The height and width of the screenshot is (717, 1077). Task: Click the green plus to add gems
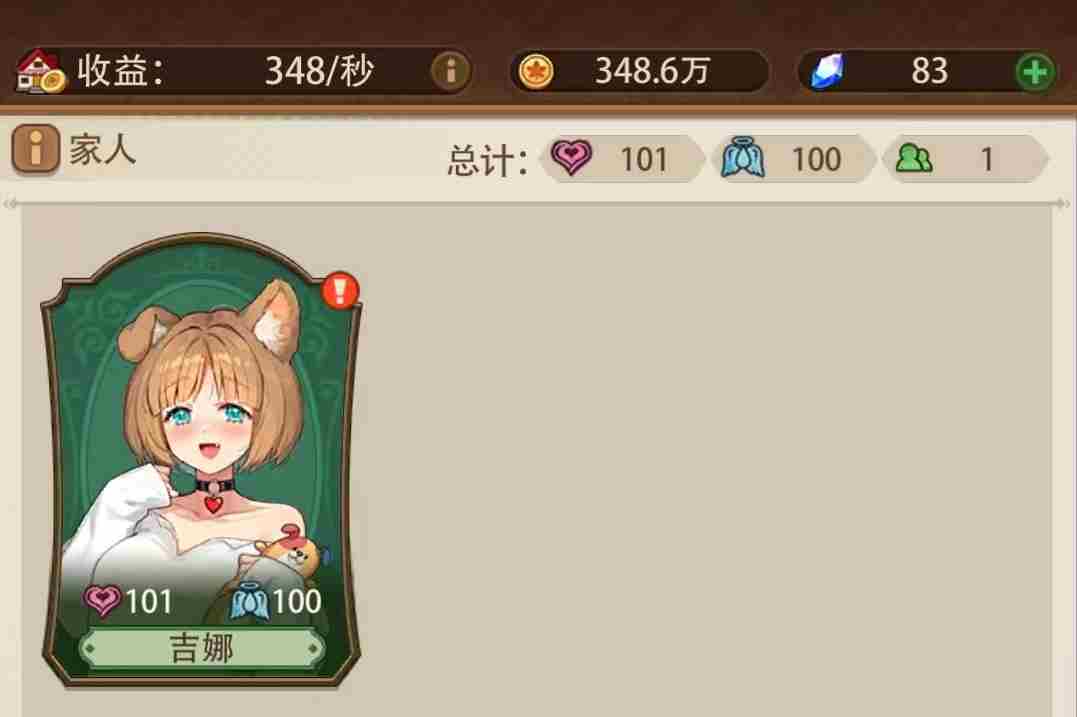tap(1034, 71)
